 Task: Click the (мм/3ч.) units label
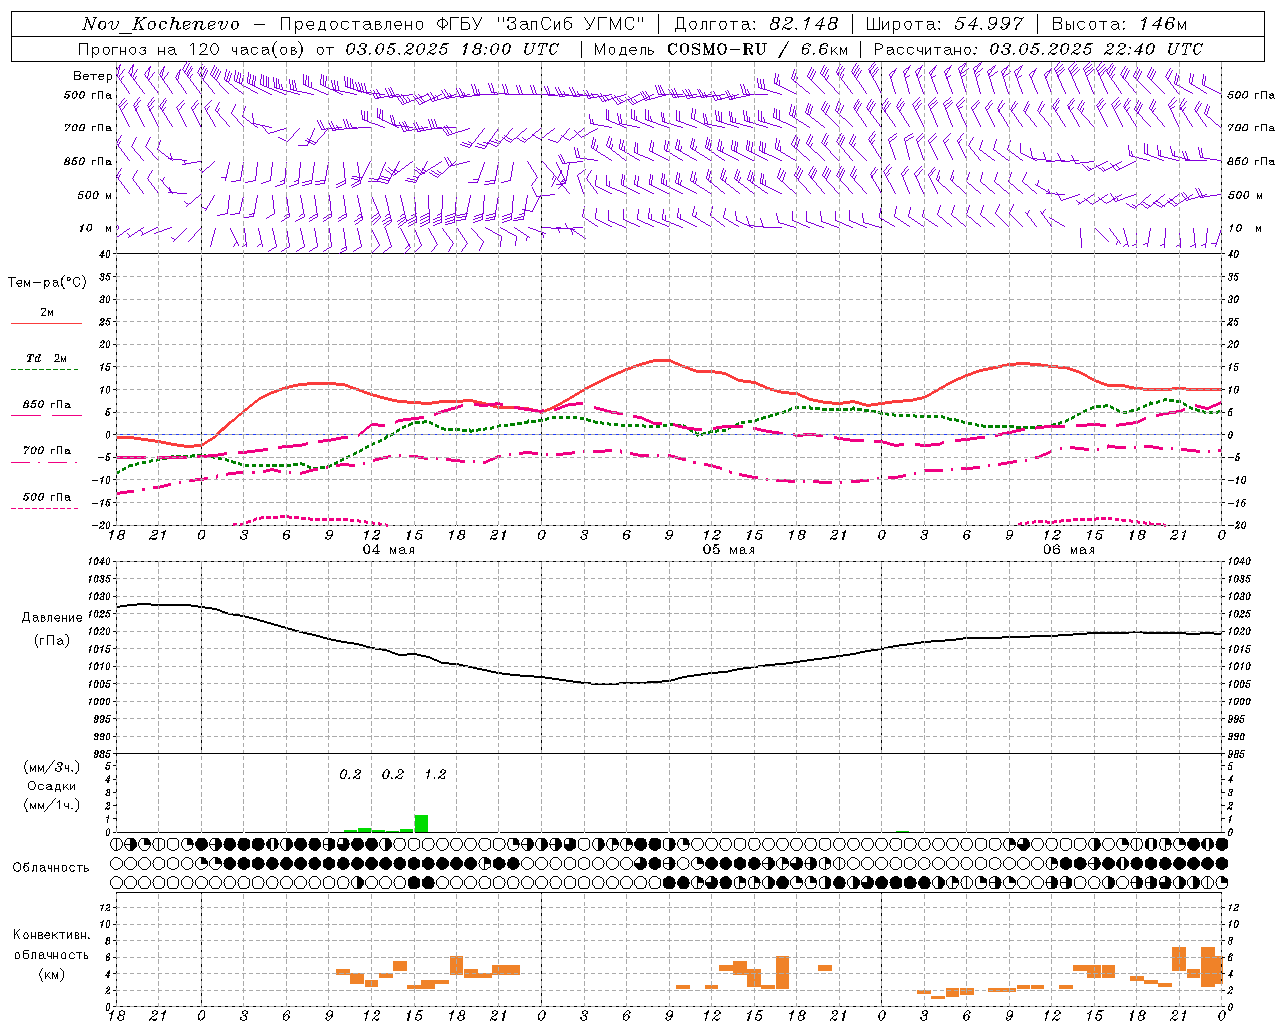coord(51,767)
